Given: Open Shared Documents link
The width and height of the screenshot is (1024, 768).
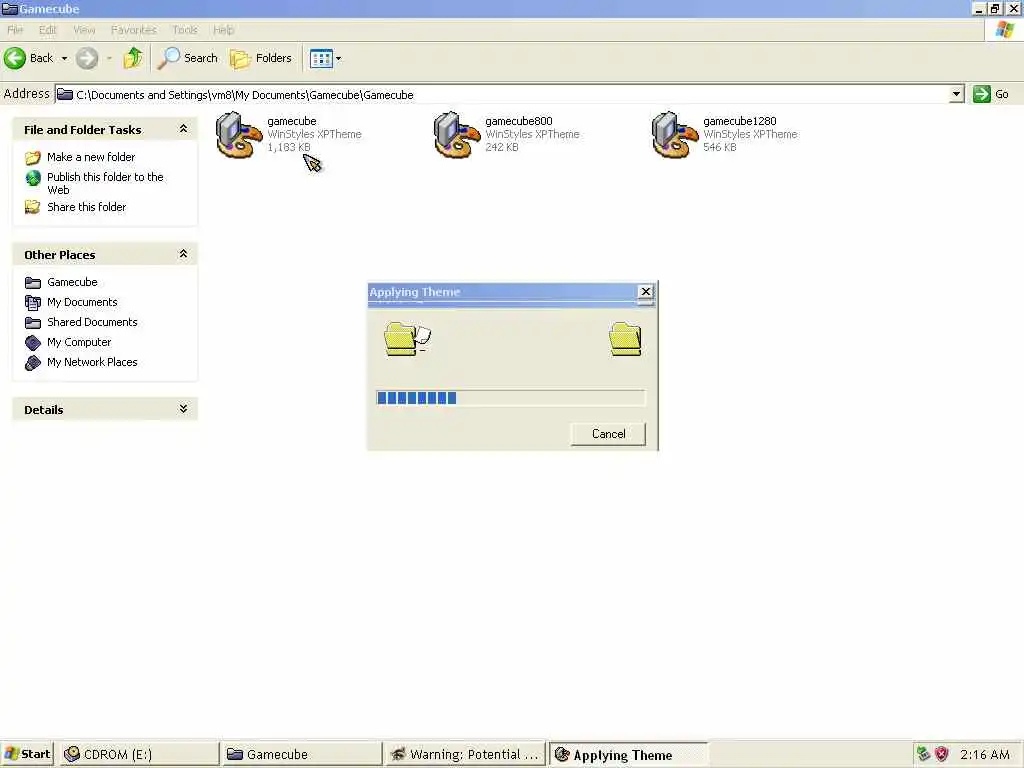Looking at the screenshot, I should tap(92, 323).
